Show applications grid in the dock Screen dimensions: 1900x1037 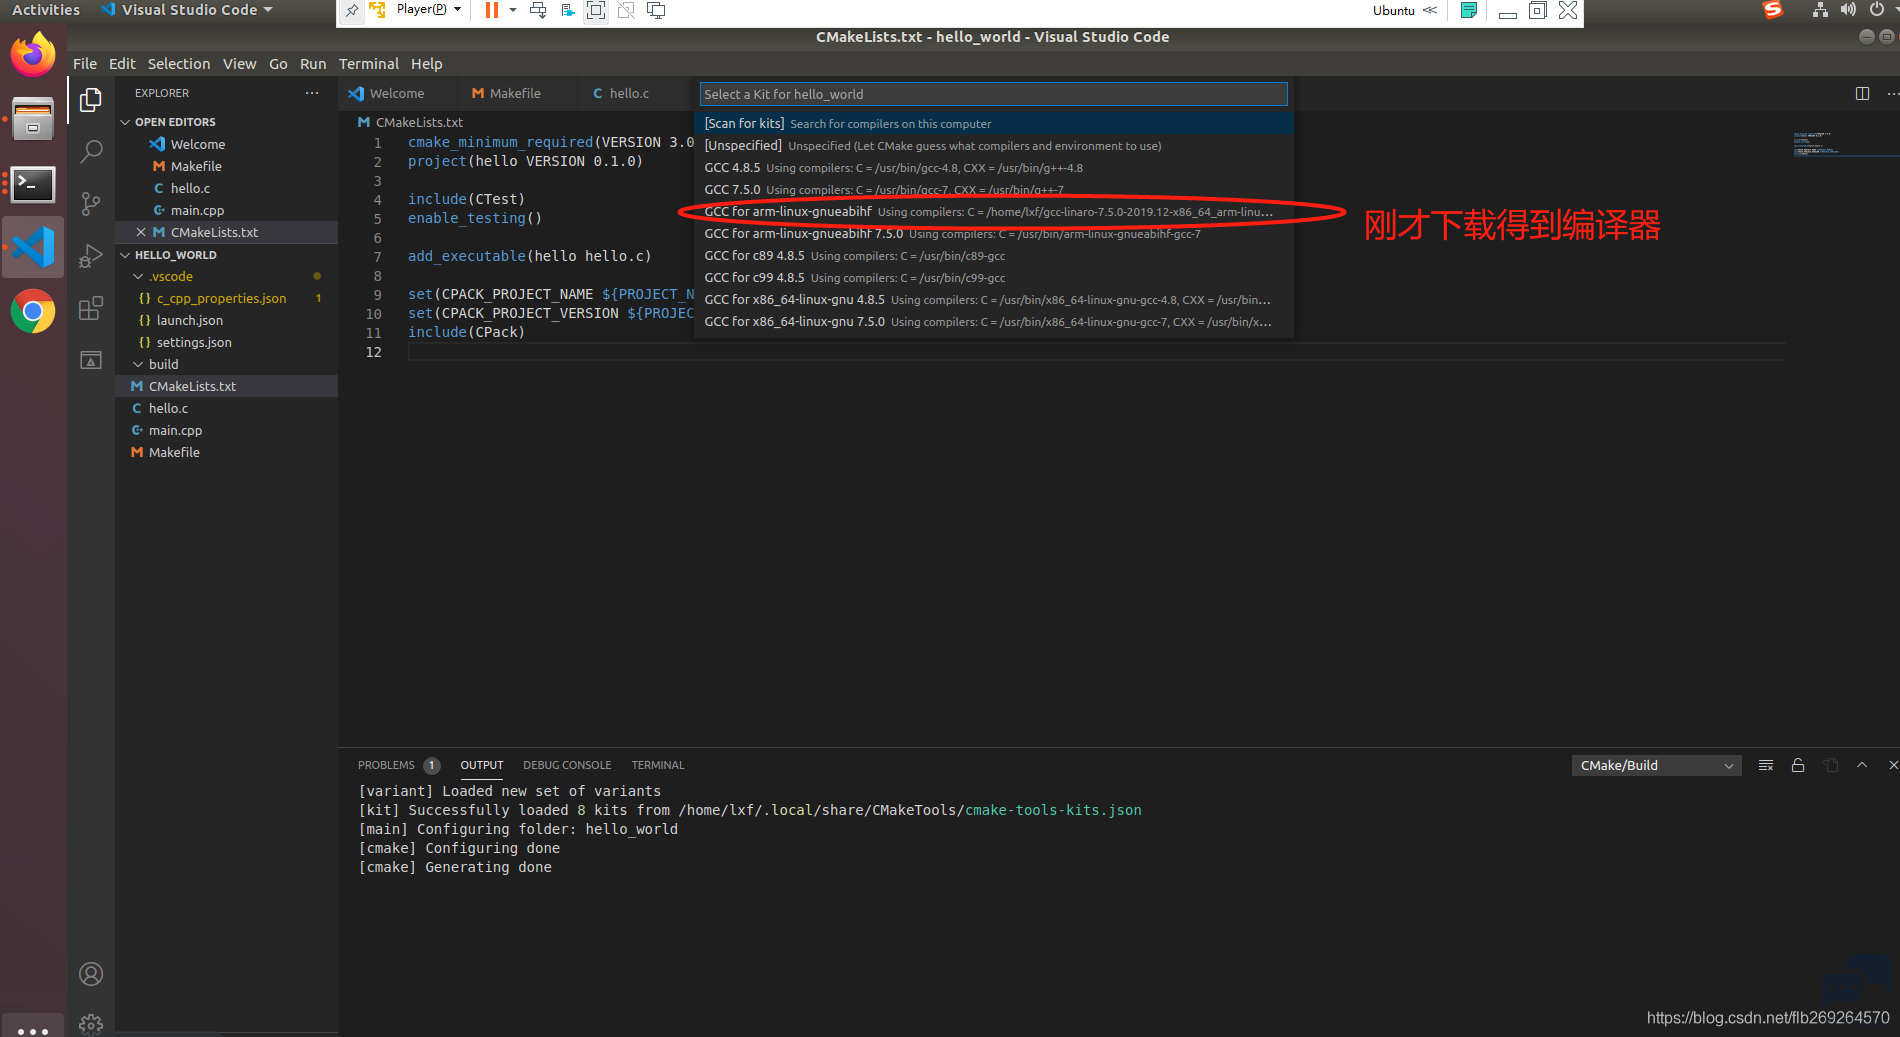33,1028
